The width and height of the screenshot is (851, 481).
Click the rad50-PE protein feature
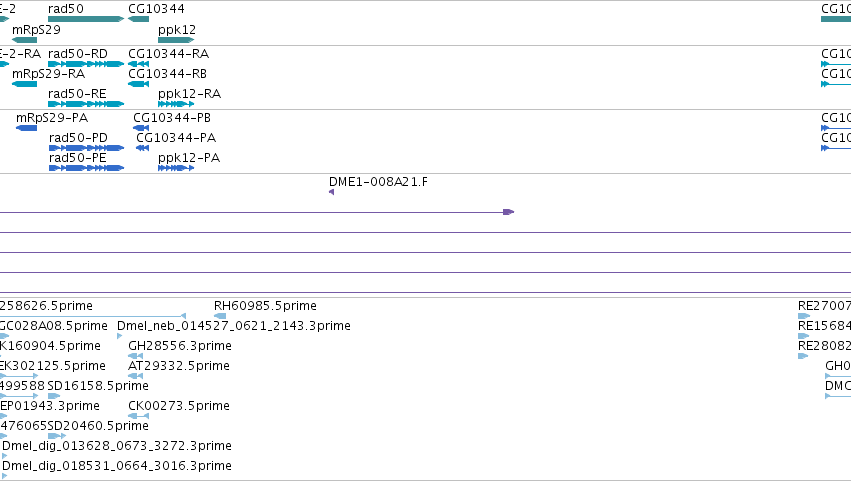(x=86, y=168)
